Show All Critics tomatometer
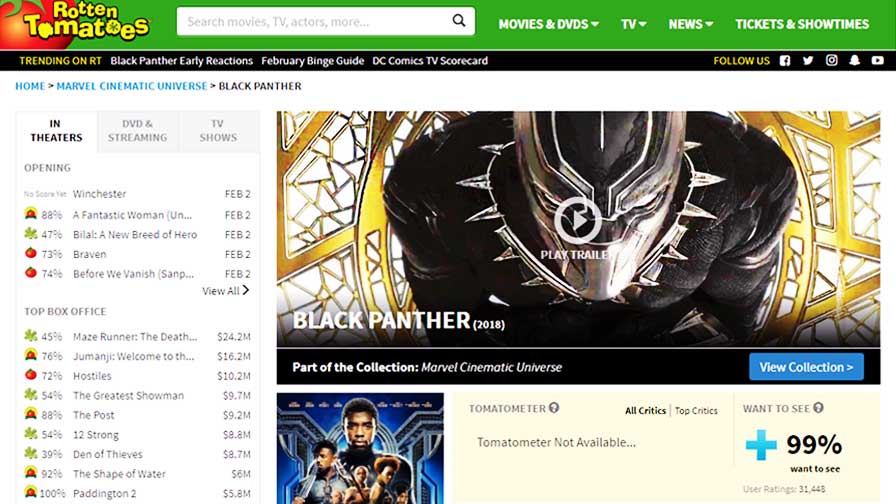The width and height of the screenshot is (896, 504). click(x=645, y=410)
